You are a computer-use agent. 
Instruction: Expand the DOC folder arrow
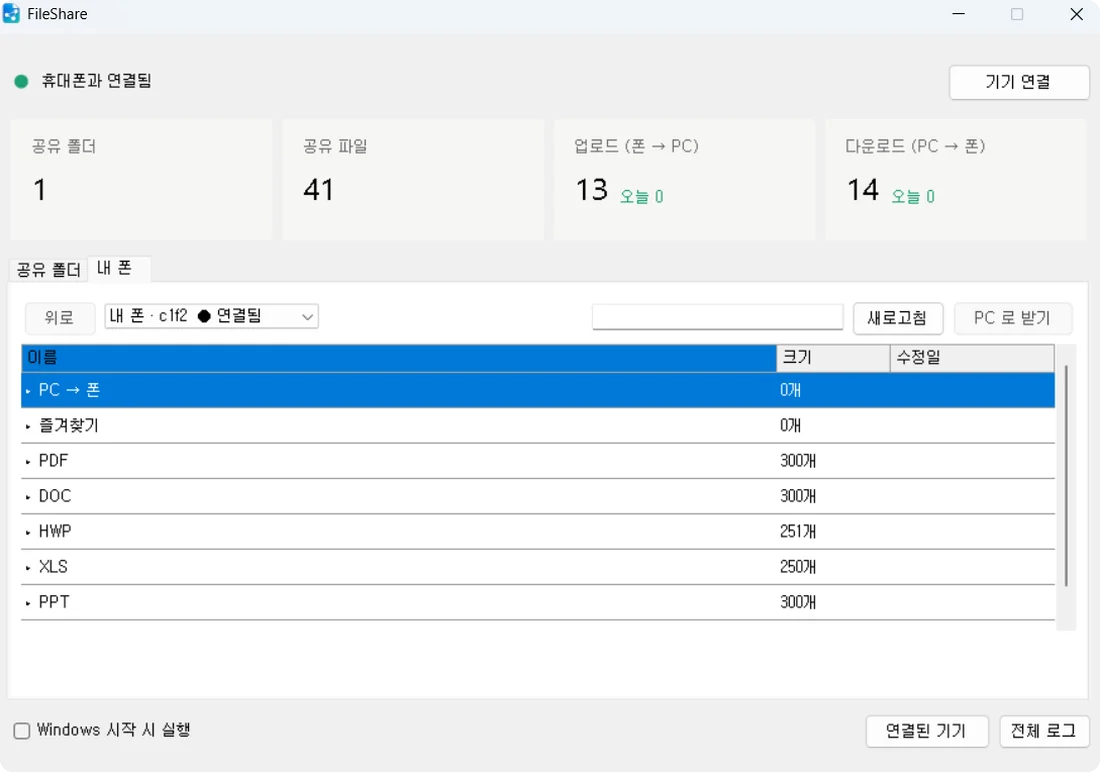tap(28, 497)
